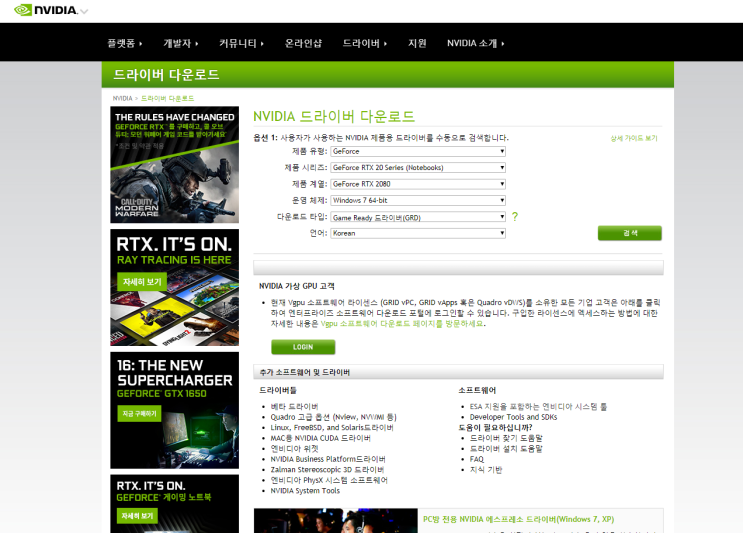Open the MAC용 NVIDIA CUDA 드라이버 link

tap(320, 438)
